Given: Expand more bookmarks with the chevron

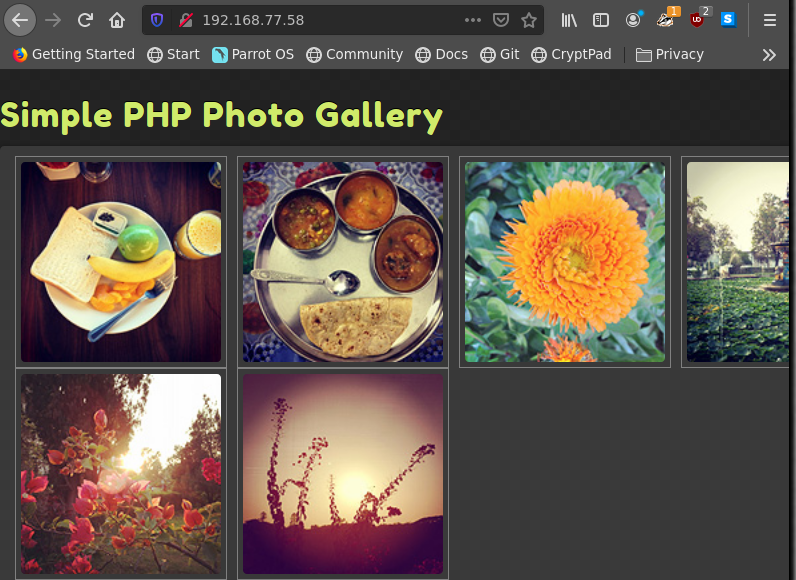Looking at the screenshot, I should click(x=769, y=55).
